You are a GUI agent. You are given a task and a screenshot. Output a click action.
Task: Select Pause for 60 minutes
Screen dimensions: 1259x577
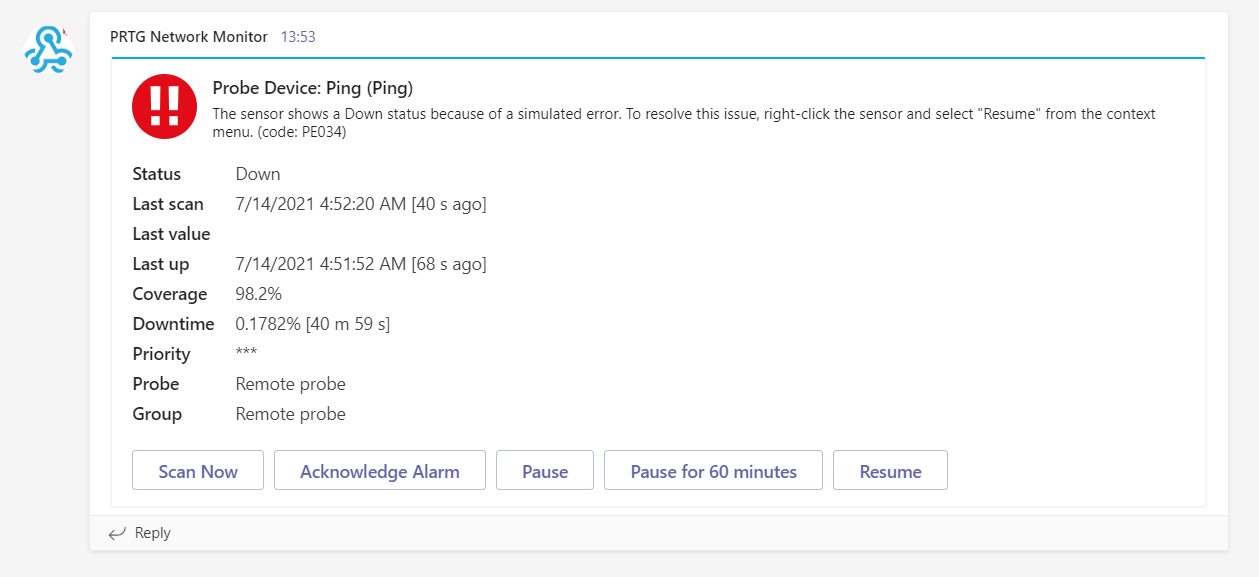pyautogui.click(x=713, y=471)
